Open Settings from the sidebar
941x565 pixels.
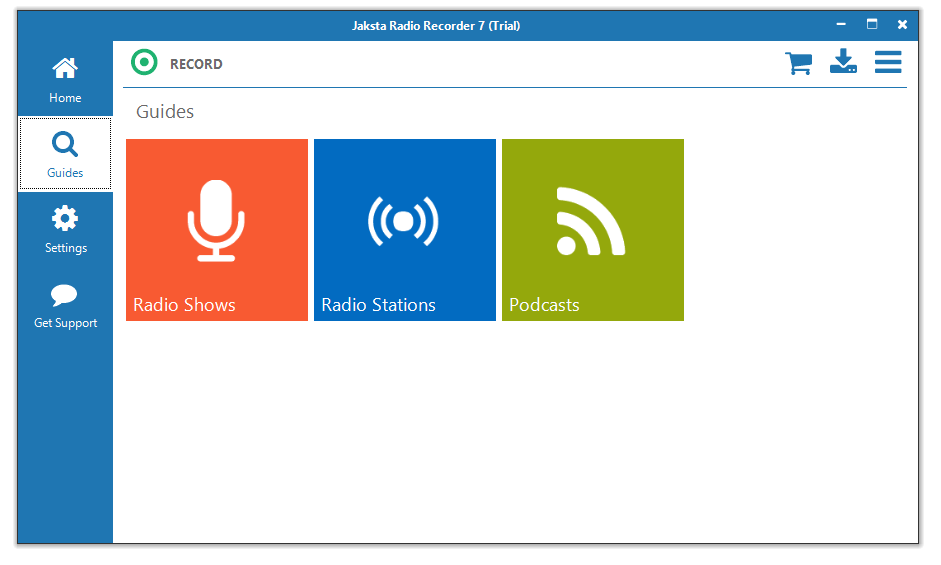(65, 229)
